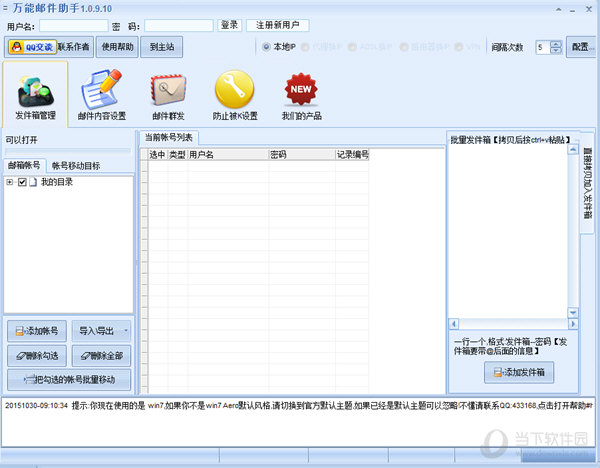Open 邮件群发 mass mailing icon
This screenshot has height=468, width=600.
167,95
